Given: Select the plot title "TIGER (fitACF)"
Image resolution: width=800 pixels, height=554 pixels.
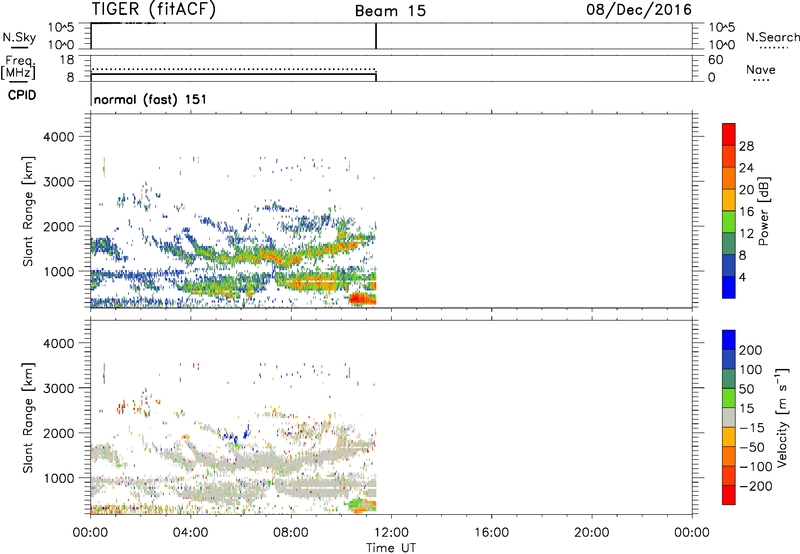Looking at the screenshot, I should (x=154, y=9).
